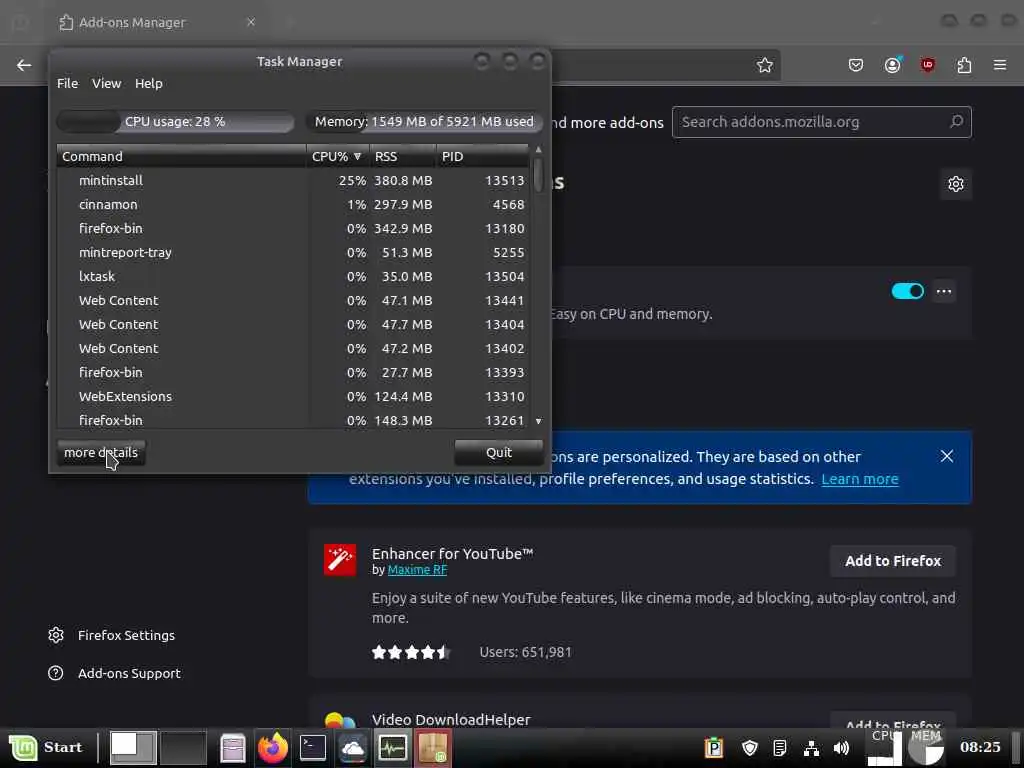1024x768 pixels.
Task: Open the Firefox account icon
Action: pyautogui.click(x=892, y=65)
